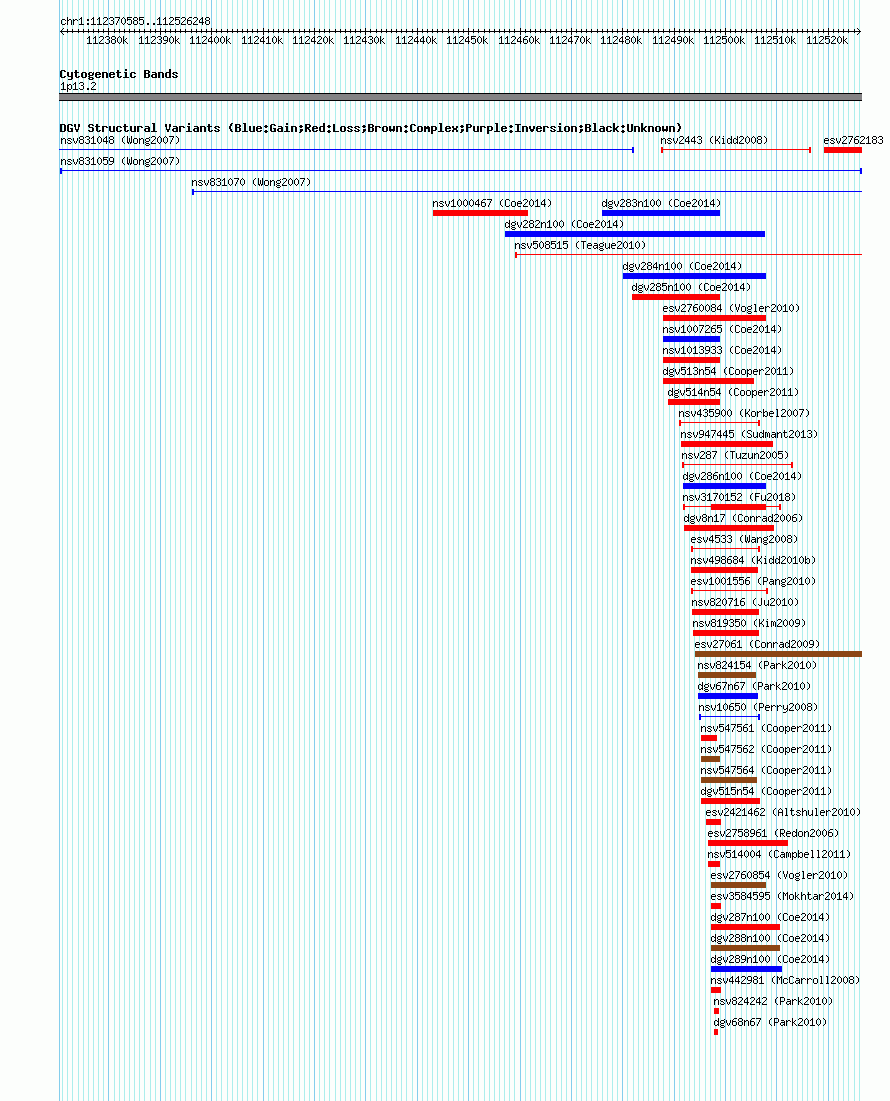Open nsv10650 (Perry2008) label

pyautogui.click(x=758, y=708)
